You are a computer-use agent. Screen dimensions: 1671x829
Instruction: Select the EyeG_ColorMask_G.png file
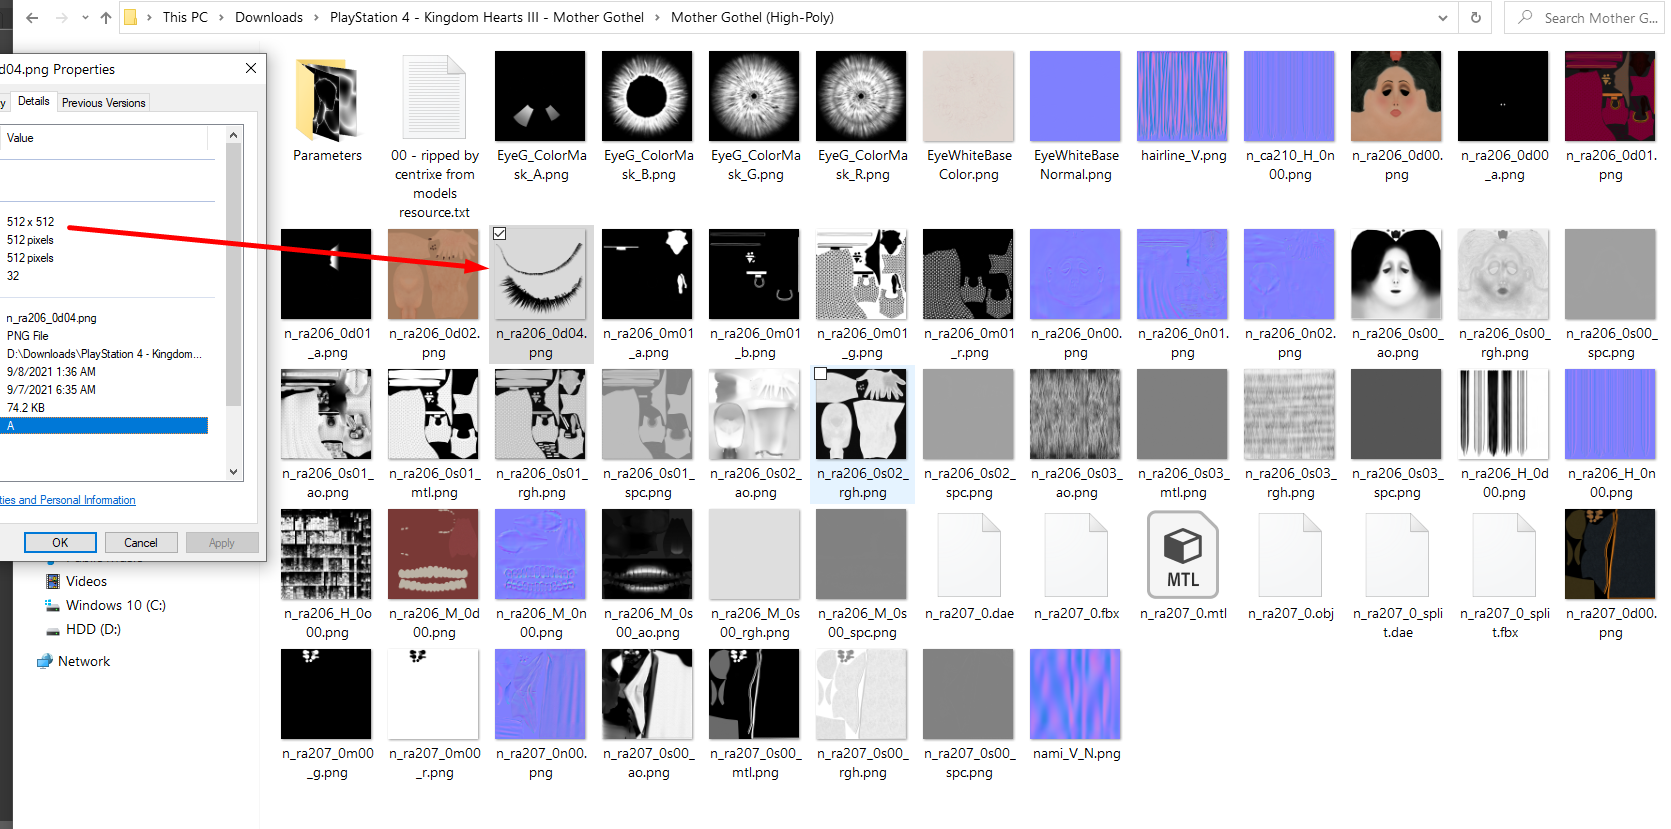(x=755, y=117)
